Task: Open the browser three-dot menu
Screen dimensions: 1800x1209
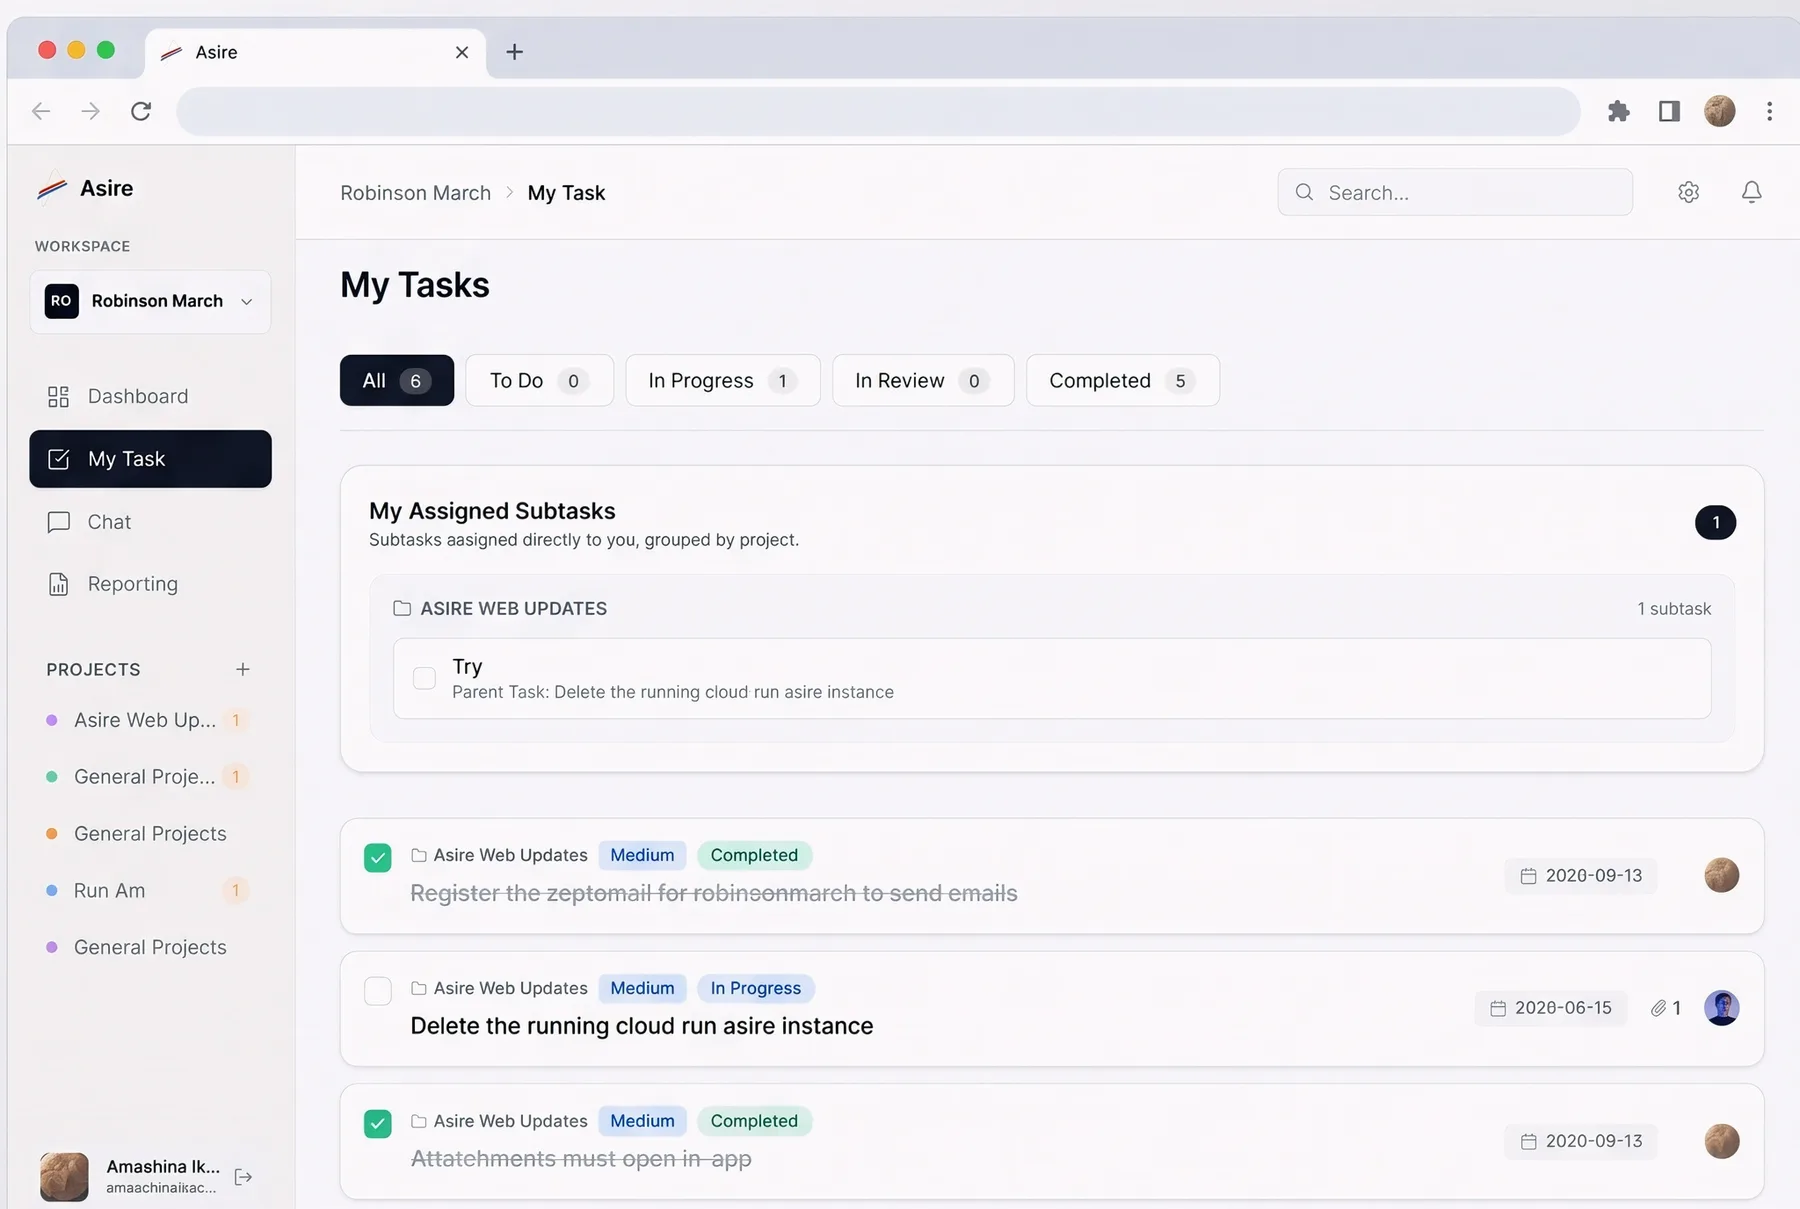Action: (x=1769, y=111)
